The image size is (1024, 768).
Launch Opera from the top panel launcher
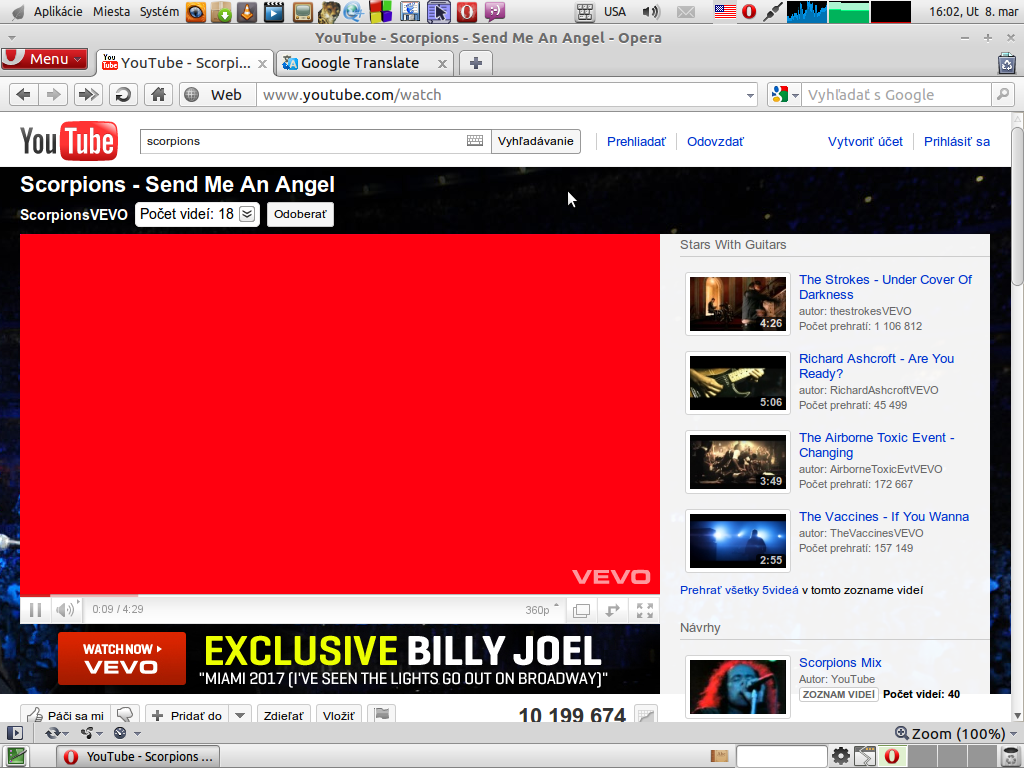[x=467, y=11]
